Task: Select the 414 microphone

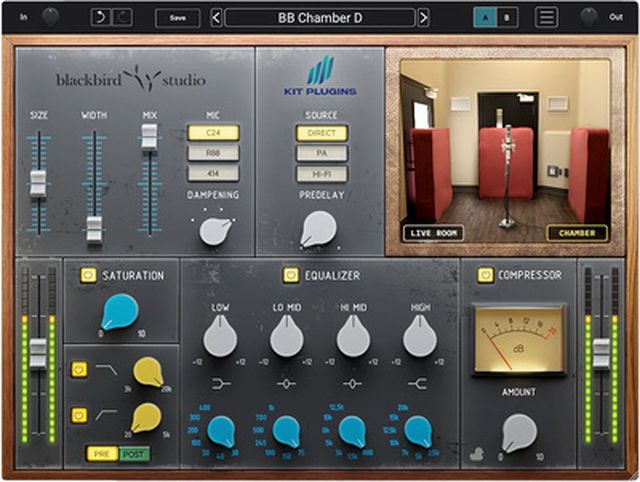Action: (x=213, y=173)
